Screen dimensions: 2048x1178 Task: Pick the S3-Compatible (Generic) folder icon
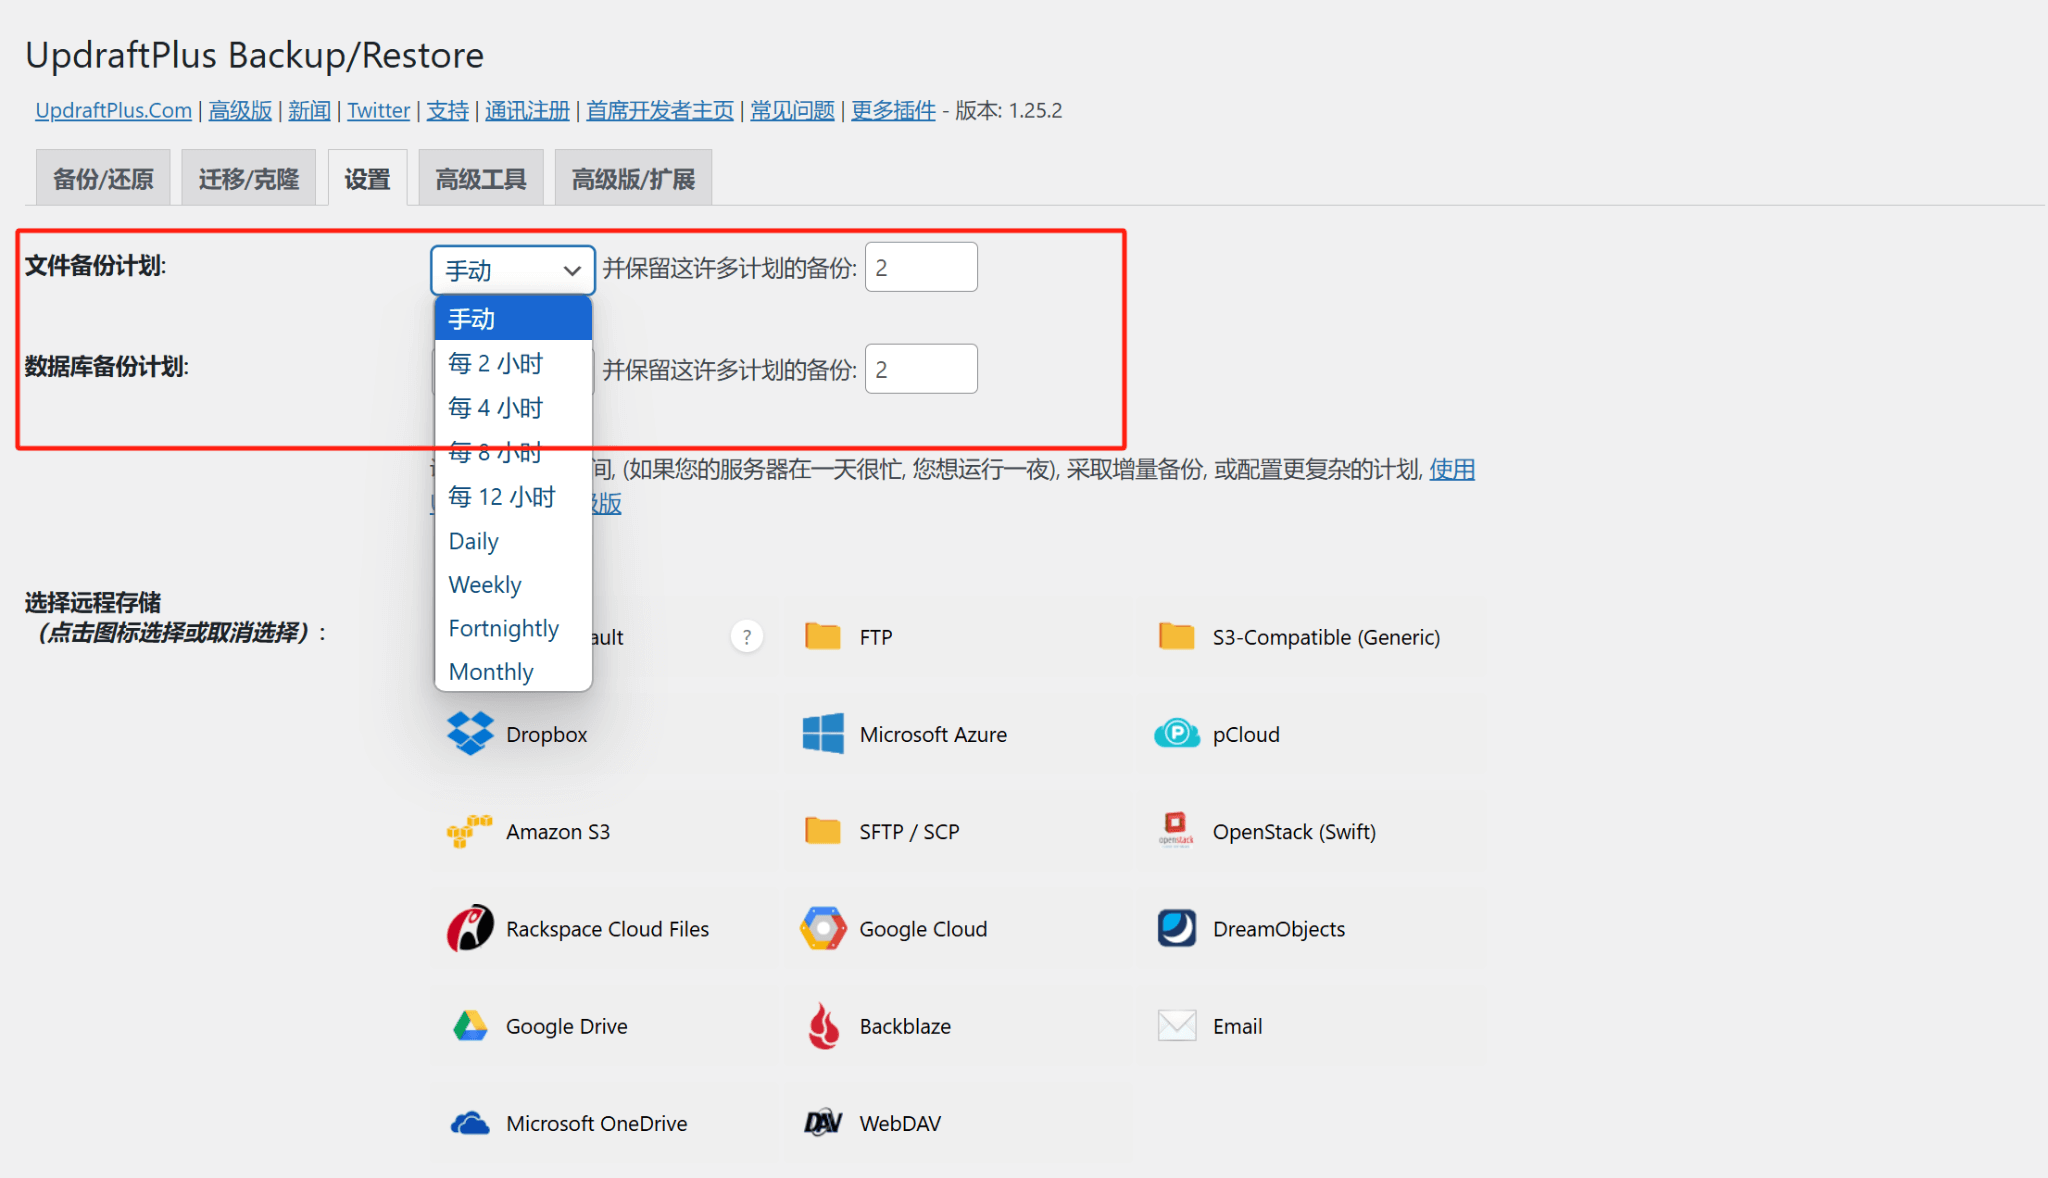click(x=1176, y=636)
